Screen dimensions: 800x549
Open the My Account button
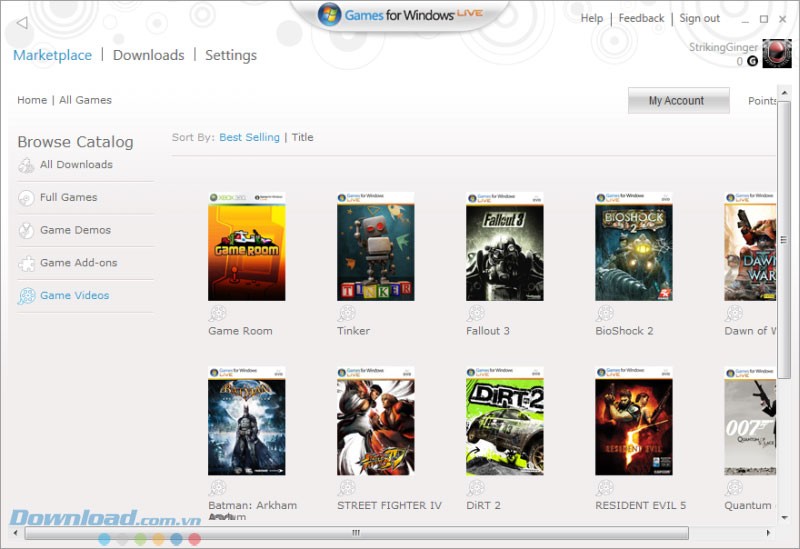point(679,101)
